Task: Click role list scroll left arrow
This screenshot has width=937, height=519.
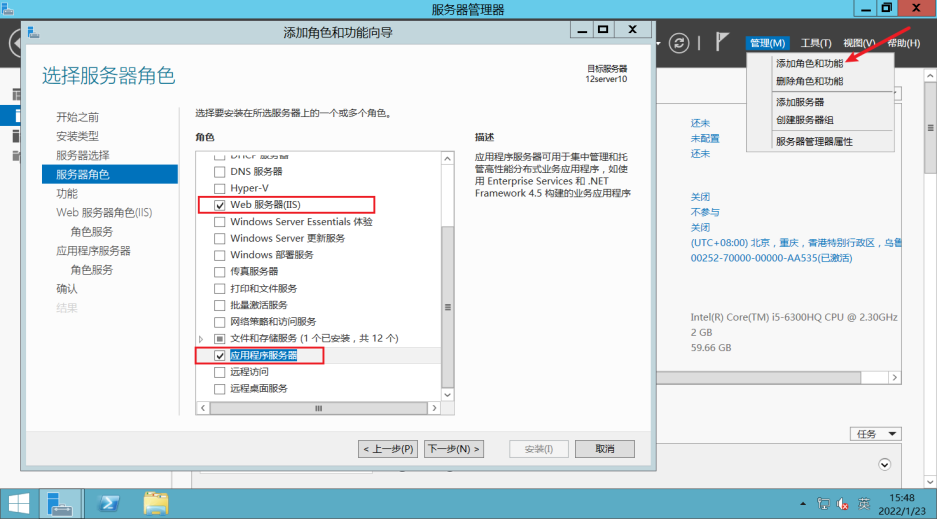Action: click(203, 408)
